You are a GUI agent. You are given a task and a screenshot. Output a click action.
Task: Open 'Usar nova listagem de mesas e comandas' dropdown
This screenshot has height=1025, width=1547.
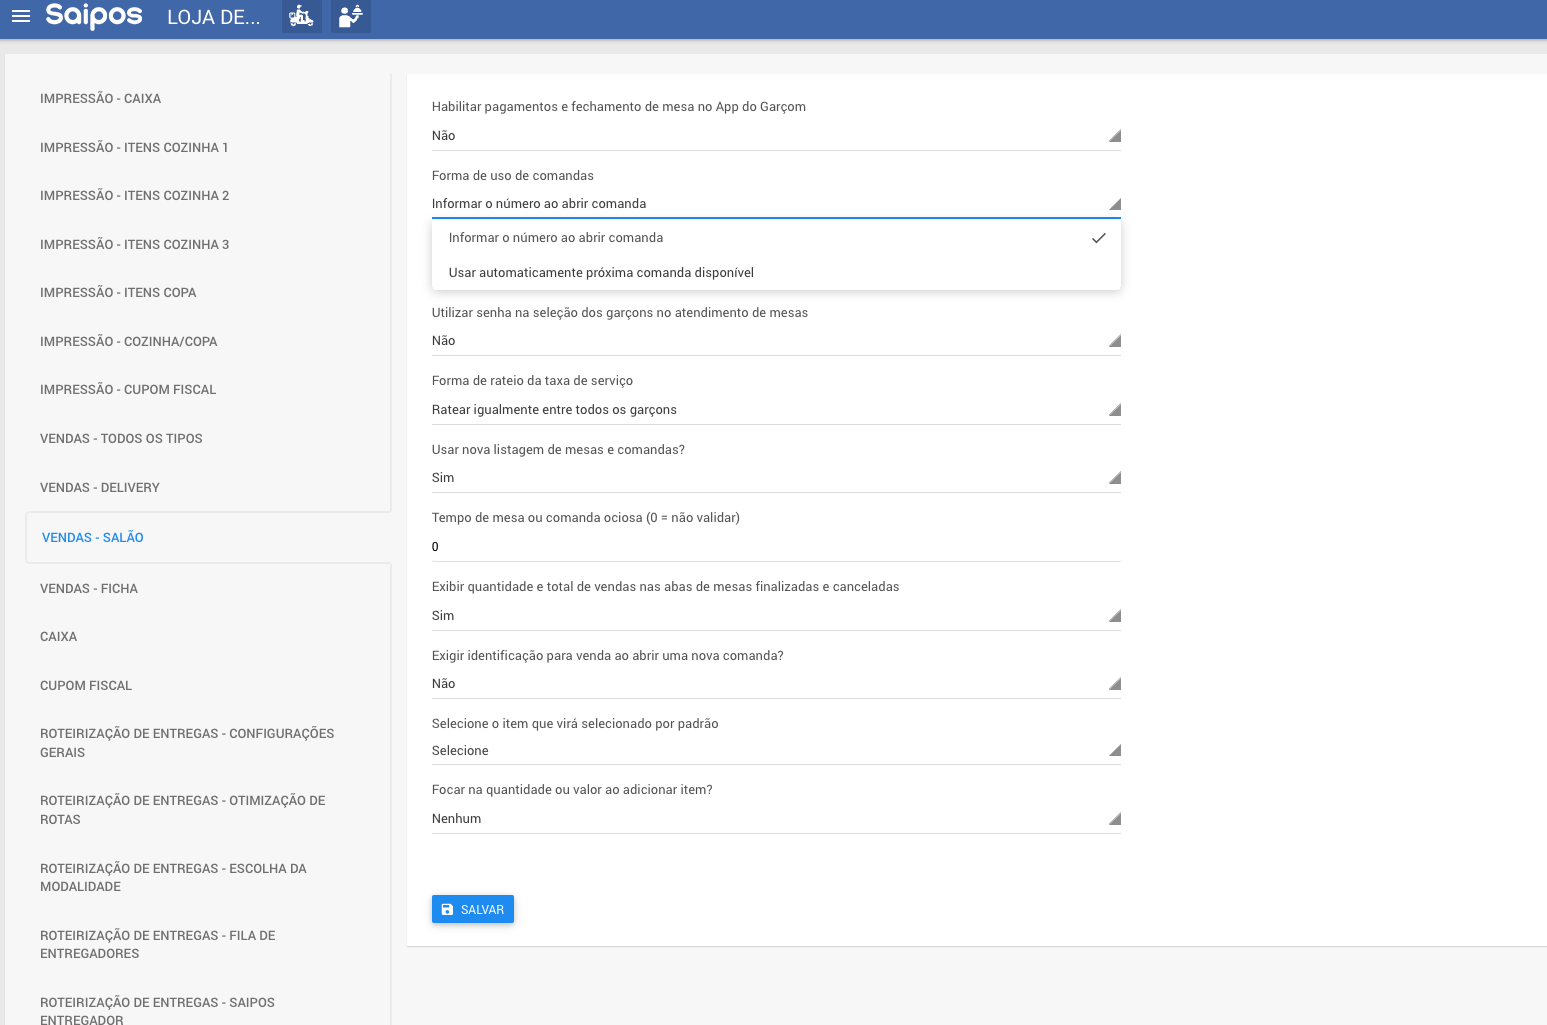pos(775,478)
